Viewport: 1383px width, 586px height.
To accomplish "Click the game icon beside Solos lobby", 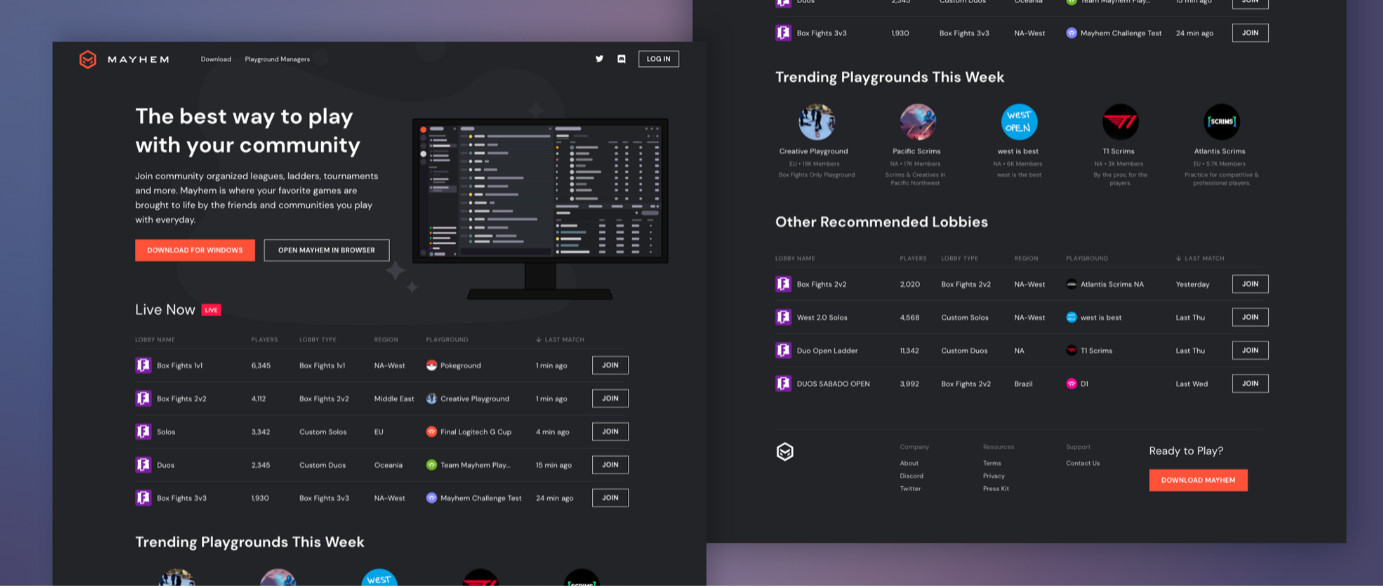I will pos(143,432).
